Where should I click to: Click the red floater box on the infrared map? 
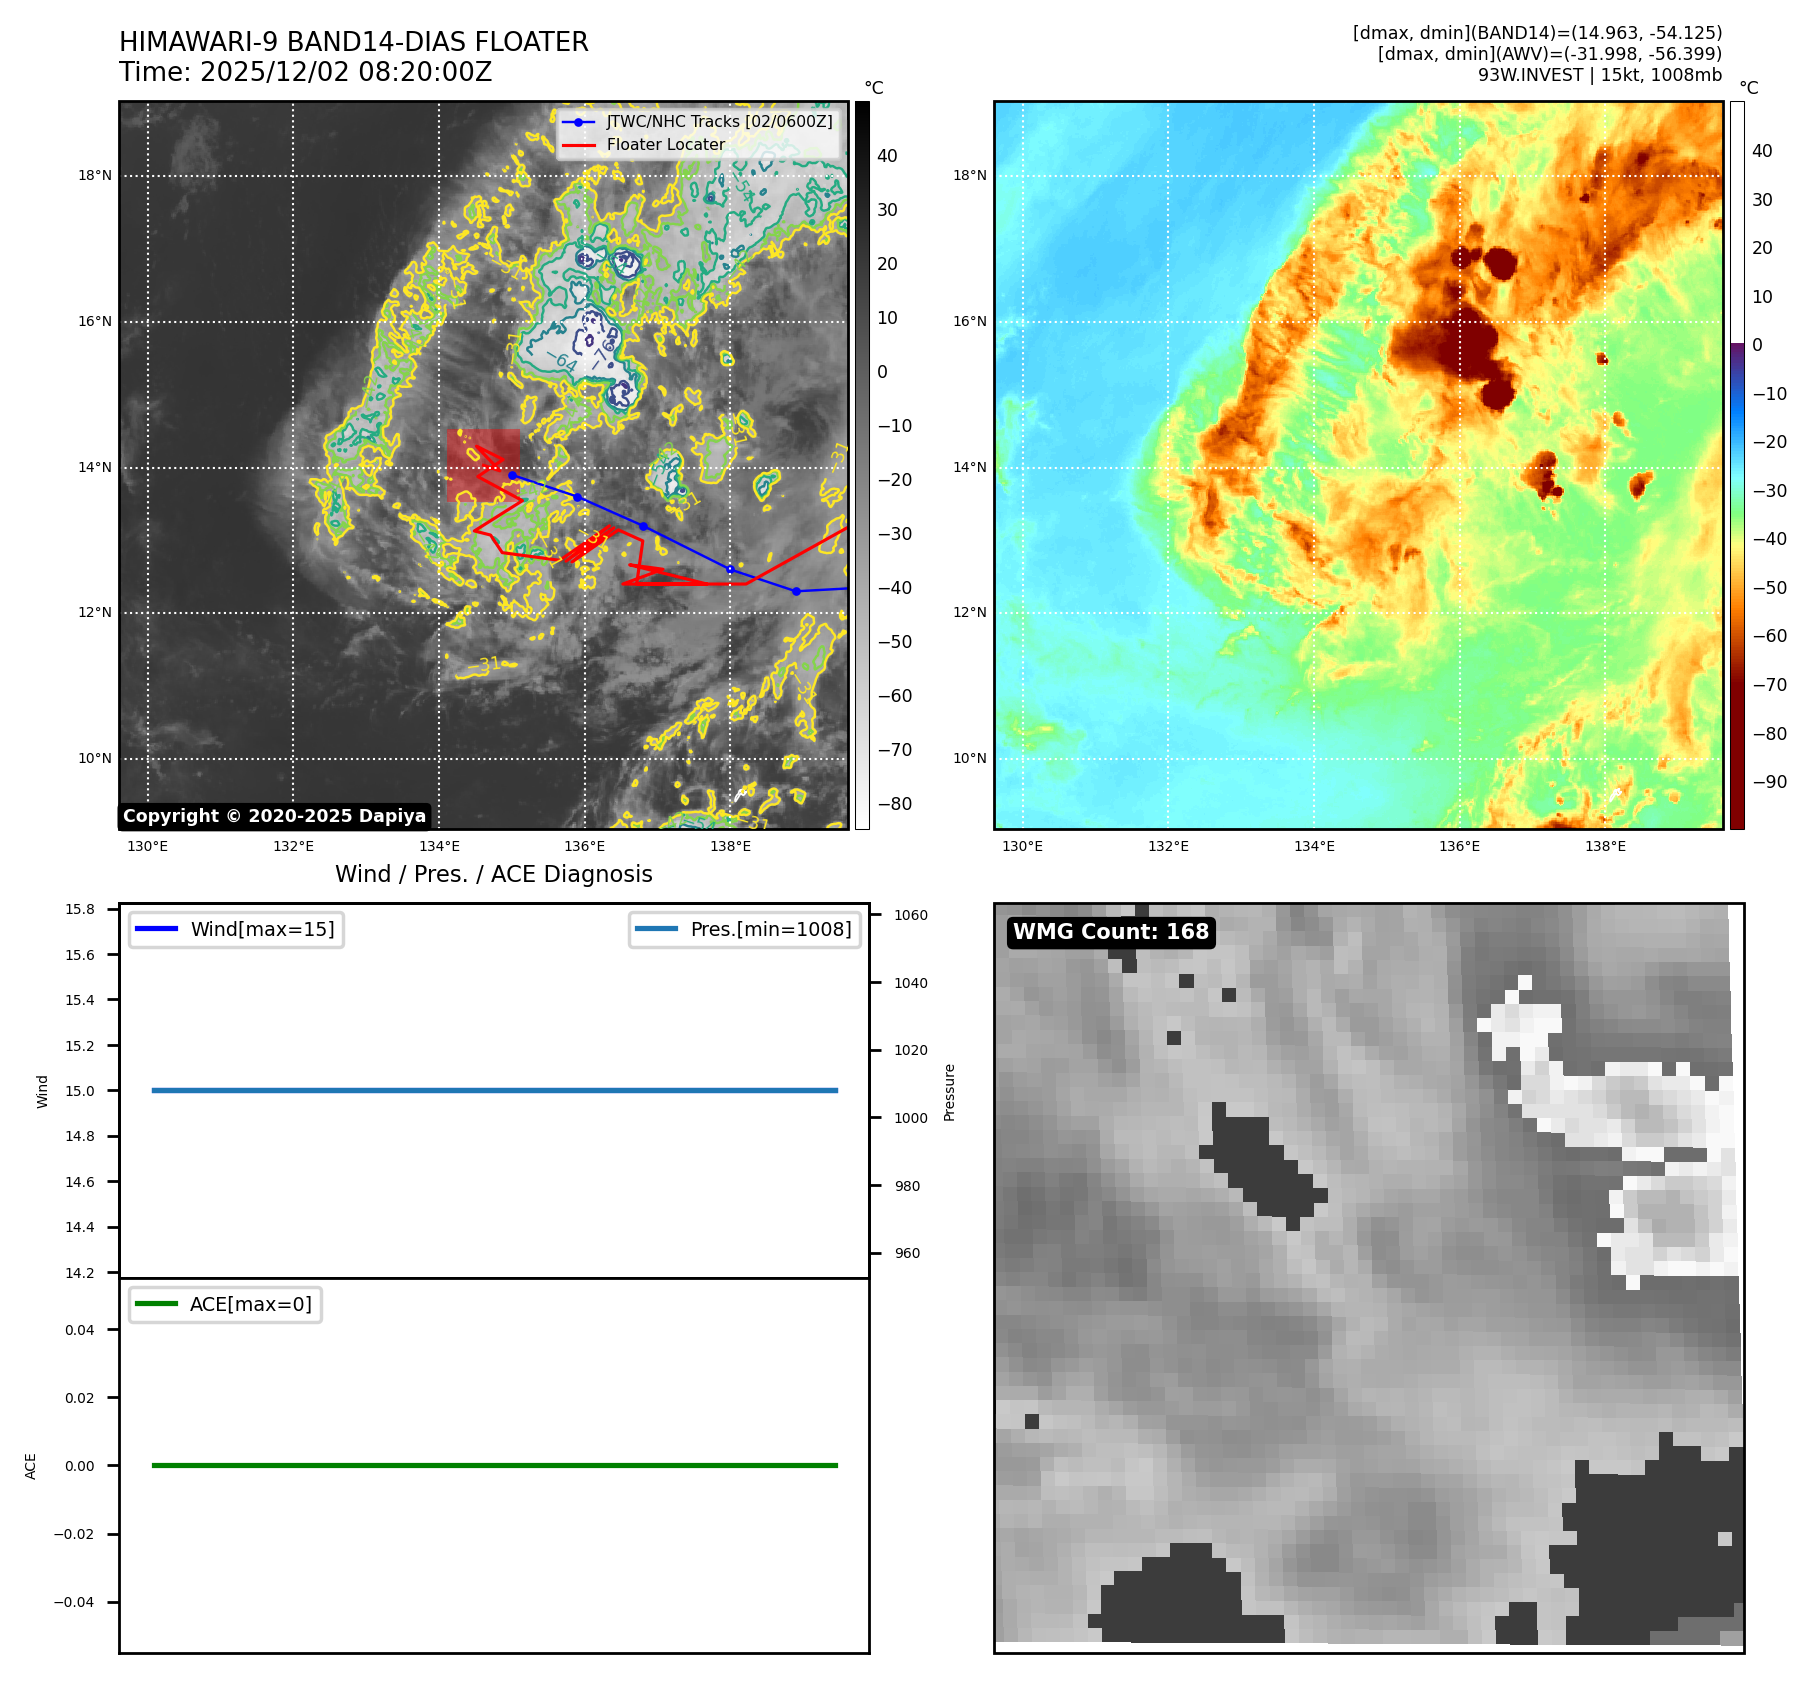pos(483,464)
